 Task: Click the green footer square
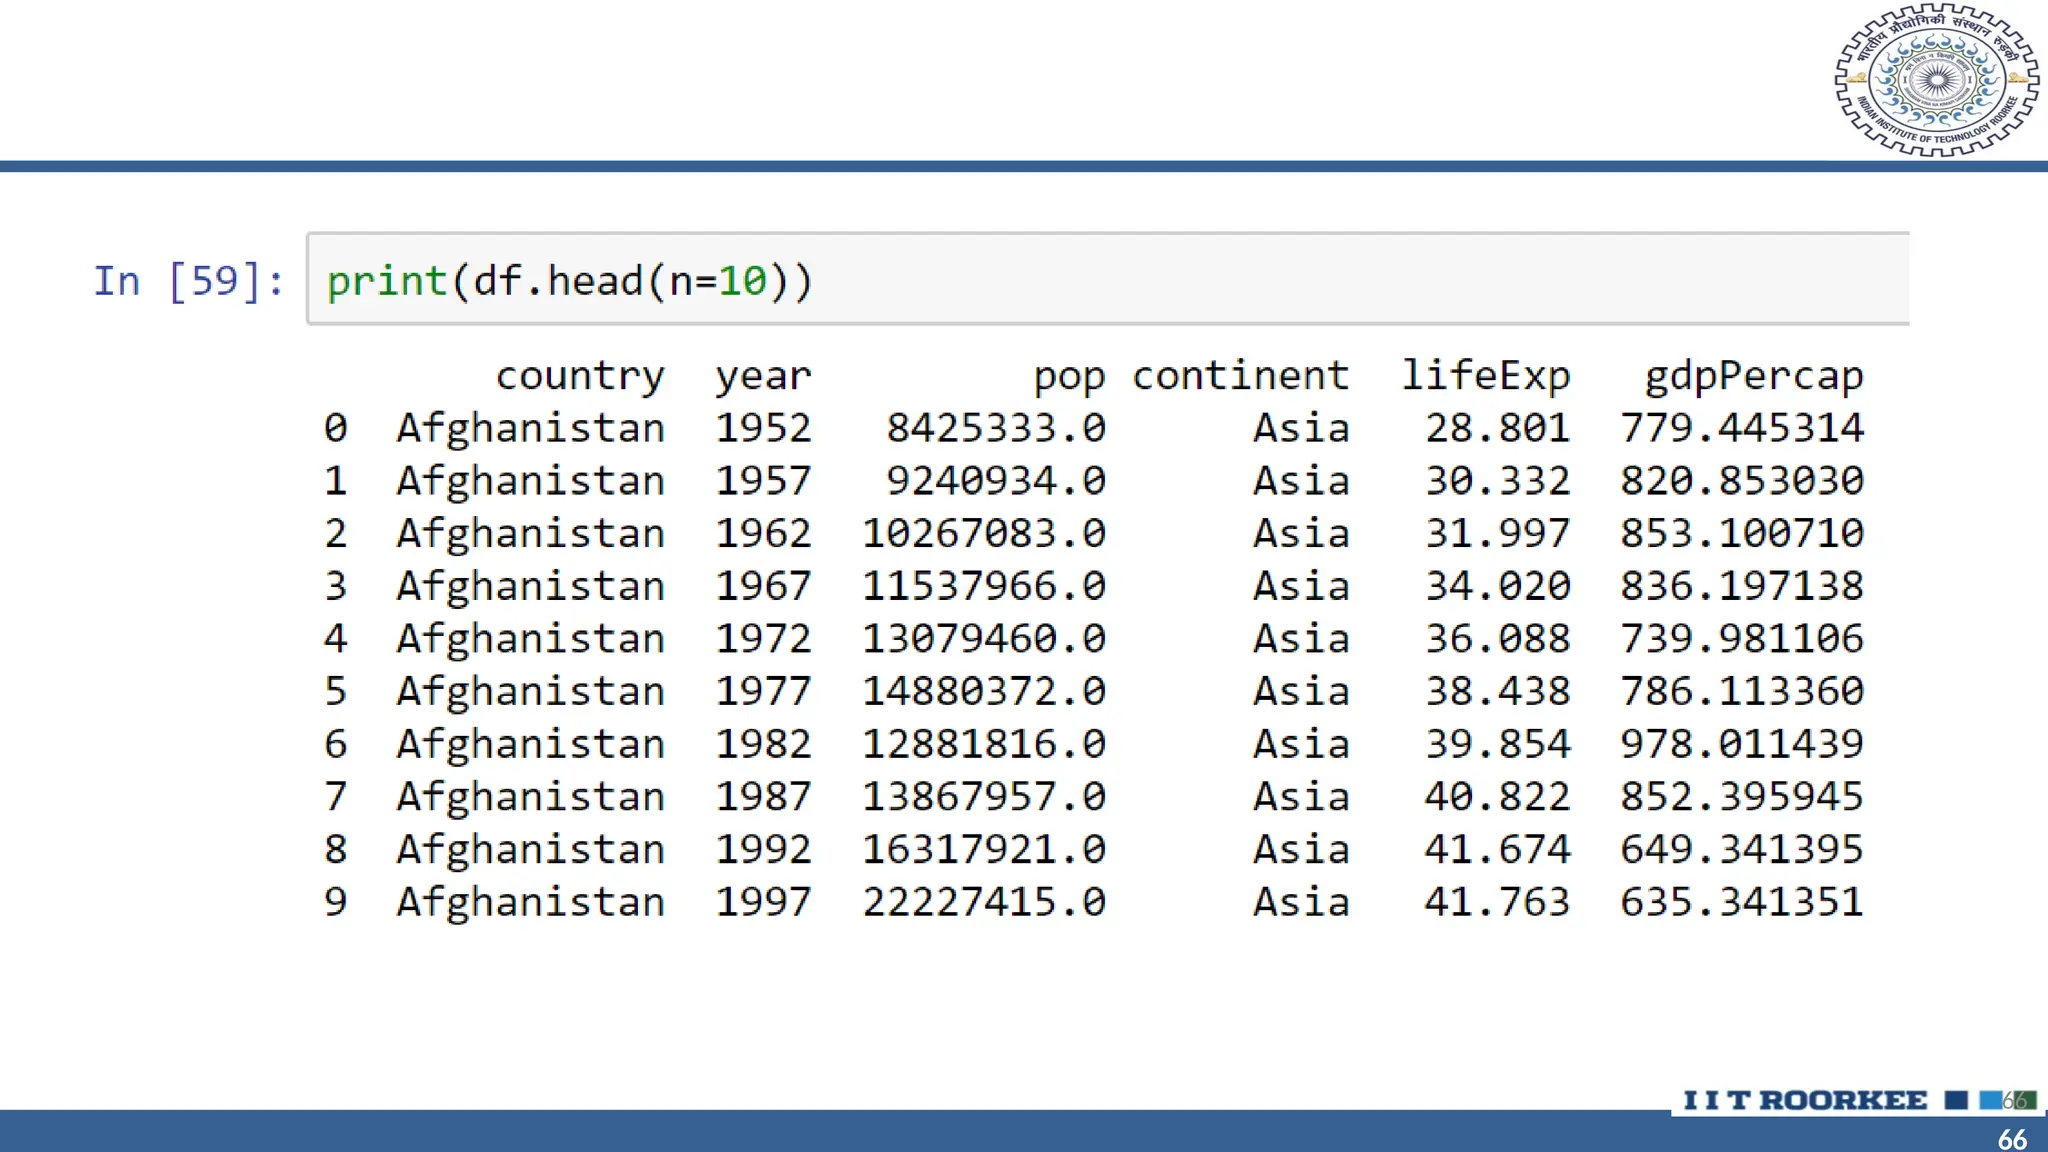[2025, 1100]
